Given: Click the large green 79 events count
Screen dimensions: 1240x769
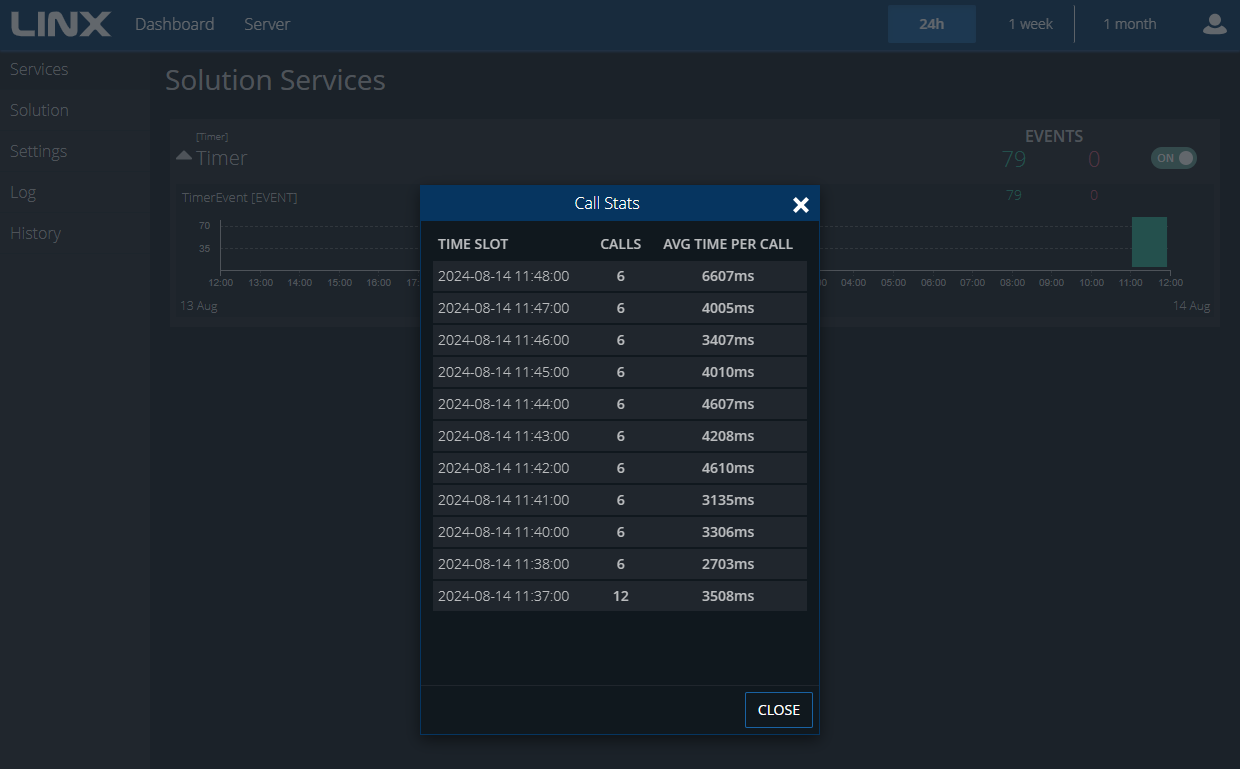Looking at the screenshot, I should click(x=1014, y=159).
